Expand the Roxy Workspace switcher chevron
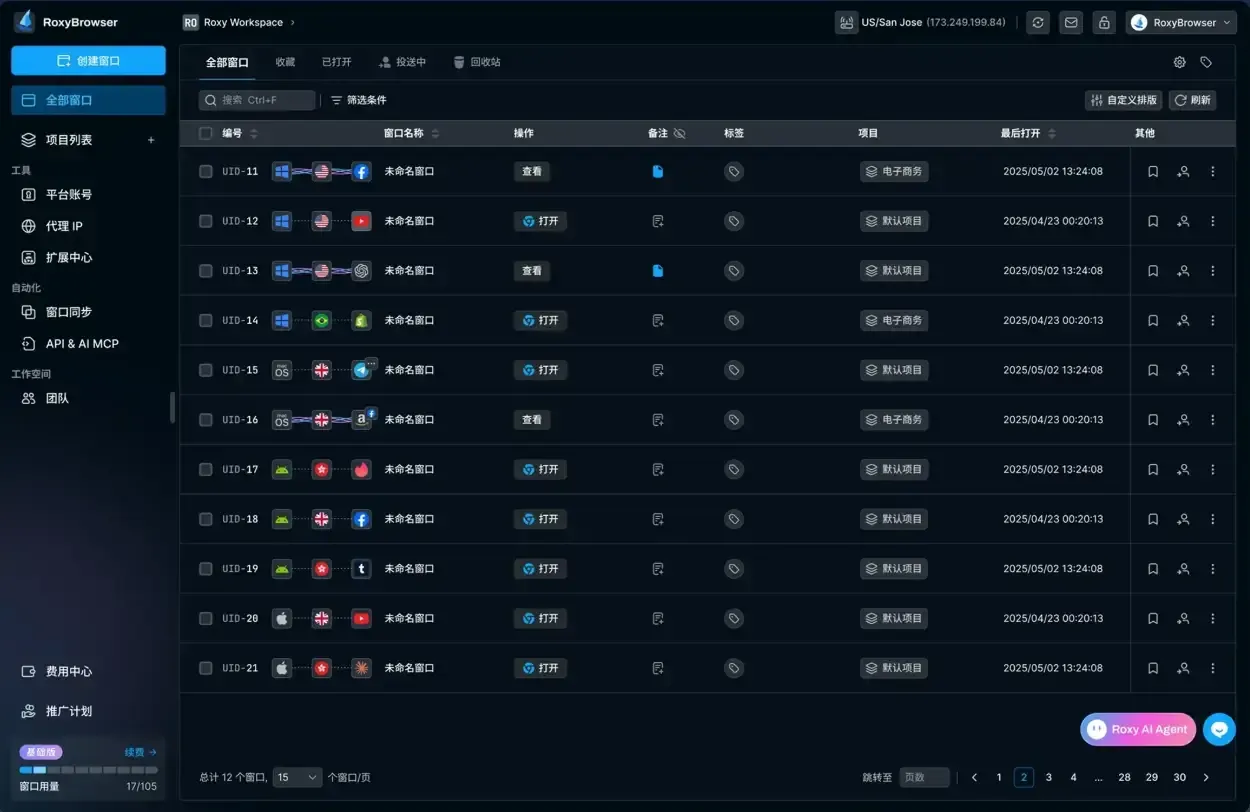Screen dimensions: 1250x812 pos(292,22)
